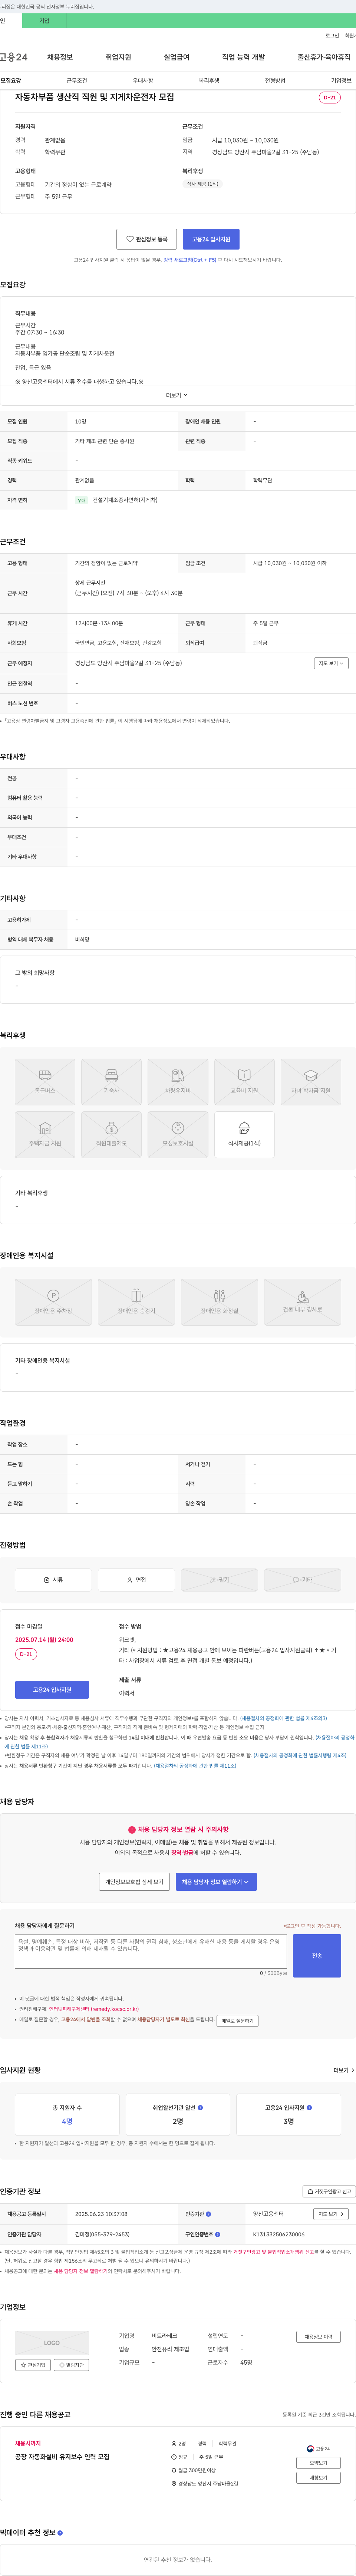The width and height of the screenshot is (356, 2576).
Task: Open the 출산휴가·육아휴직 menu
Action: pos(324,57)
